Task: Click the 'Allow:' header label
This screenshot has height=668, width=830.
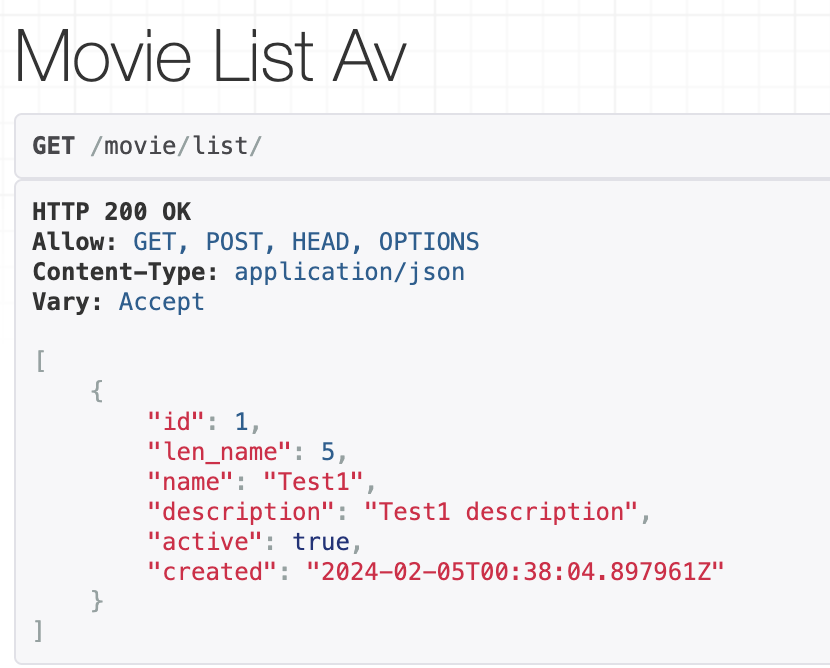Action: point(75,242)
